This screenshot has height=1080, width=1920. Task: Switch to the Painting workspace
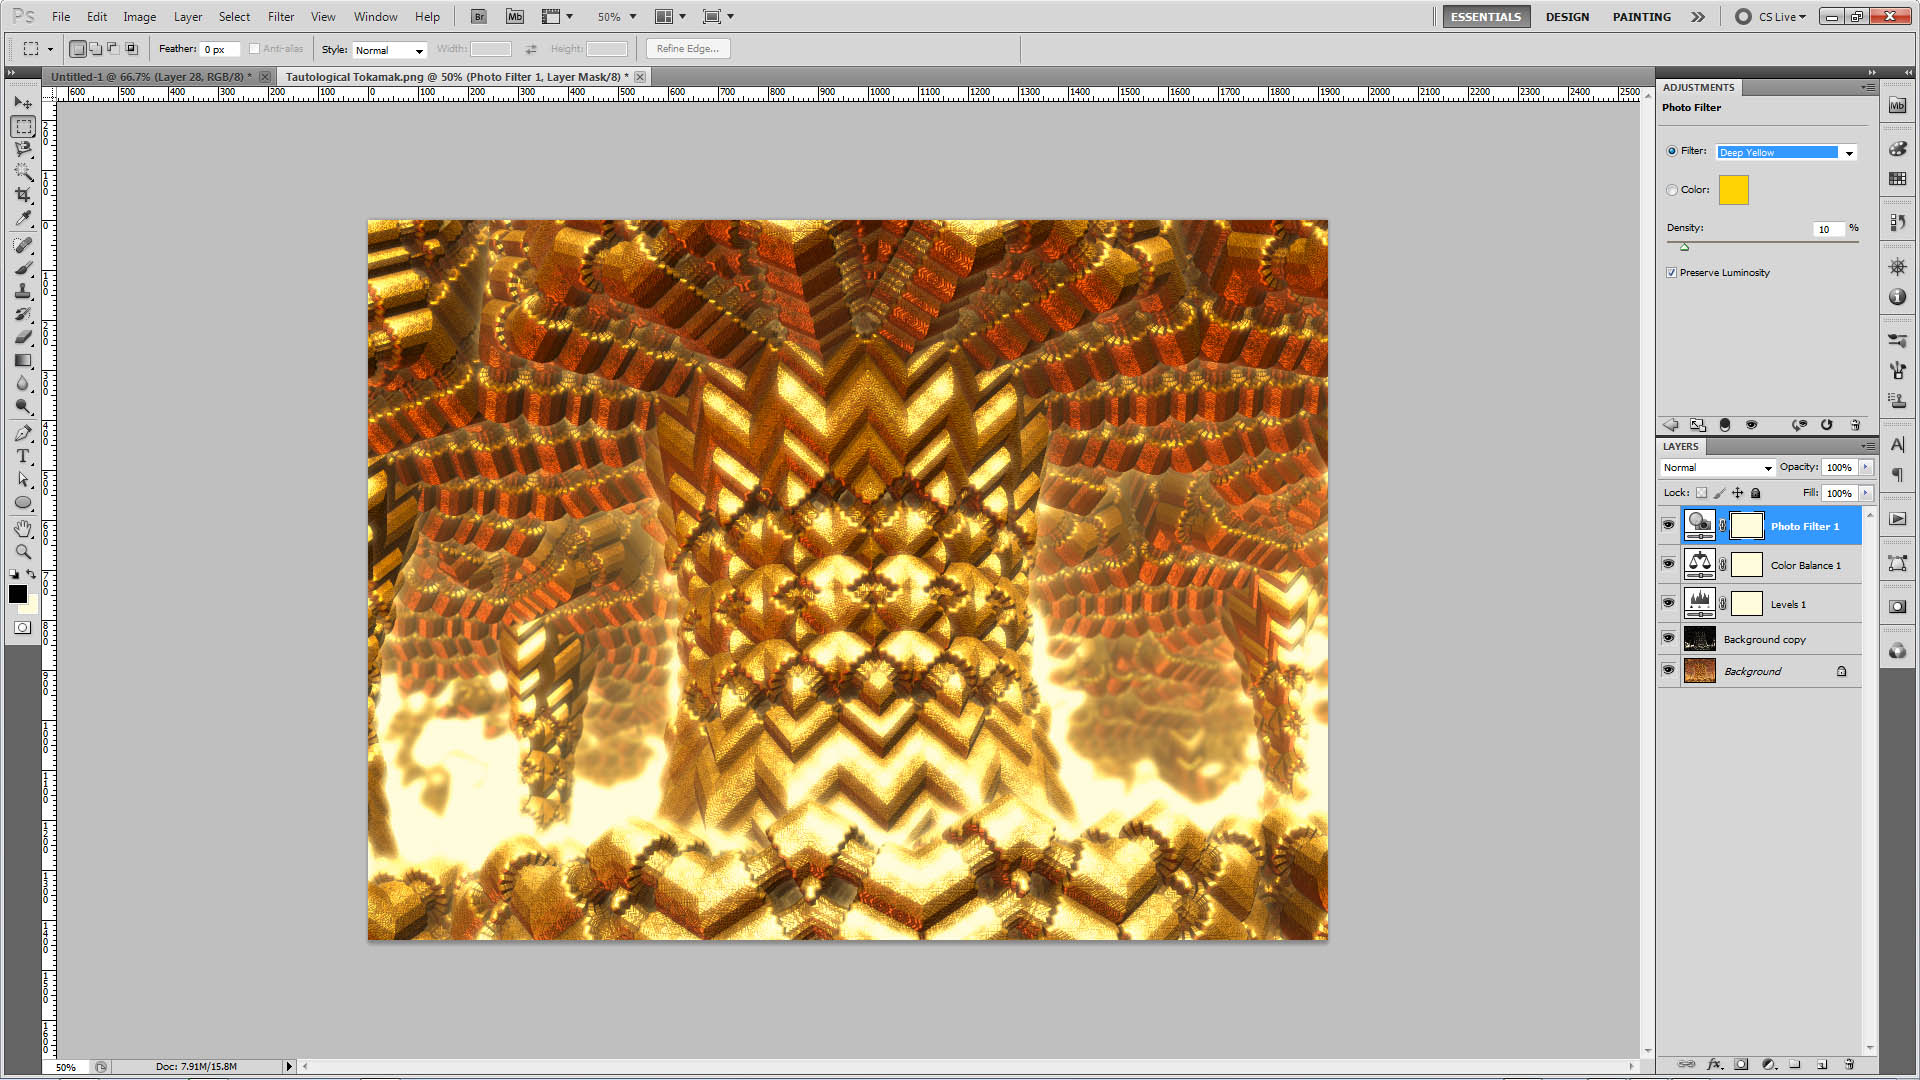click(x=1641, y=17)
